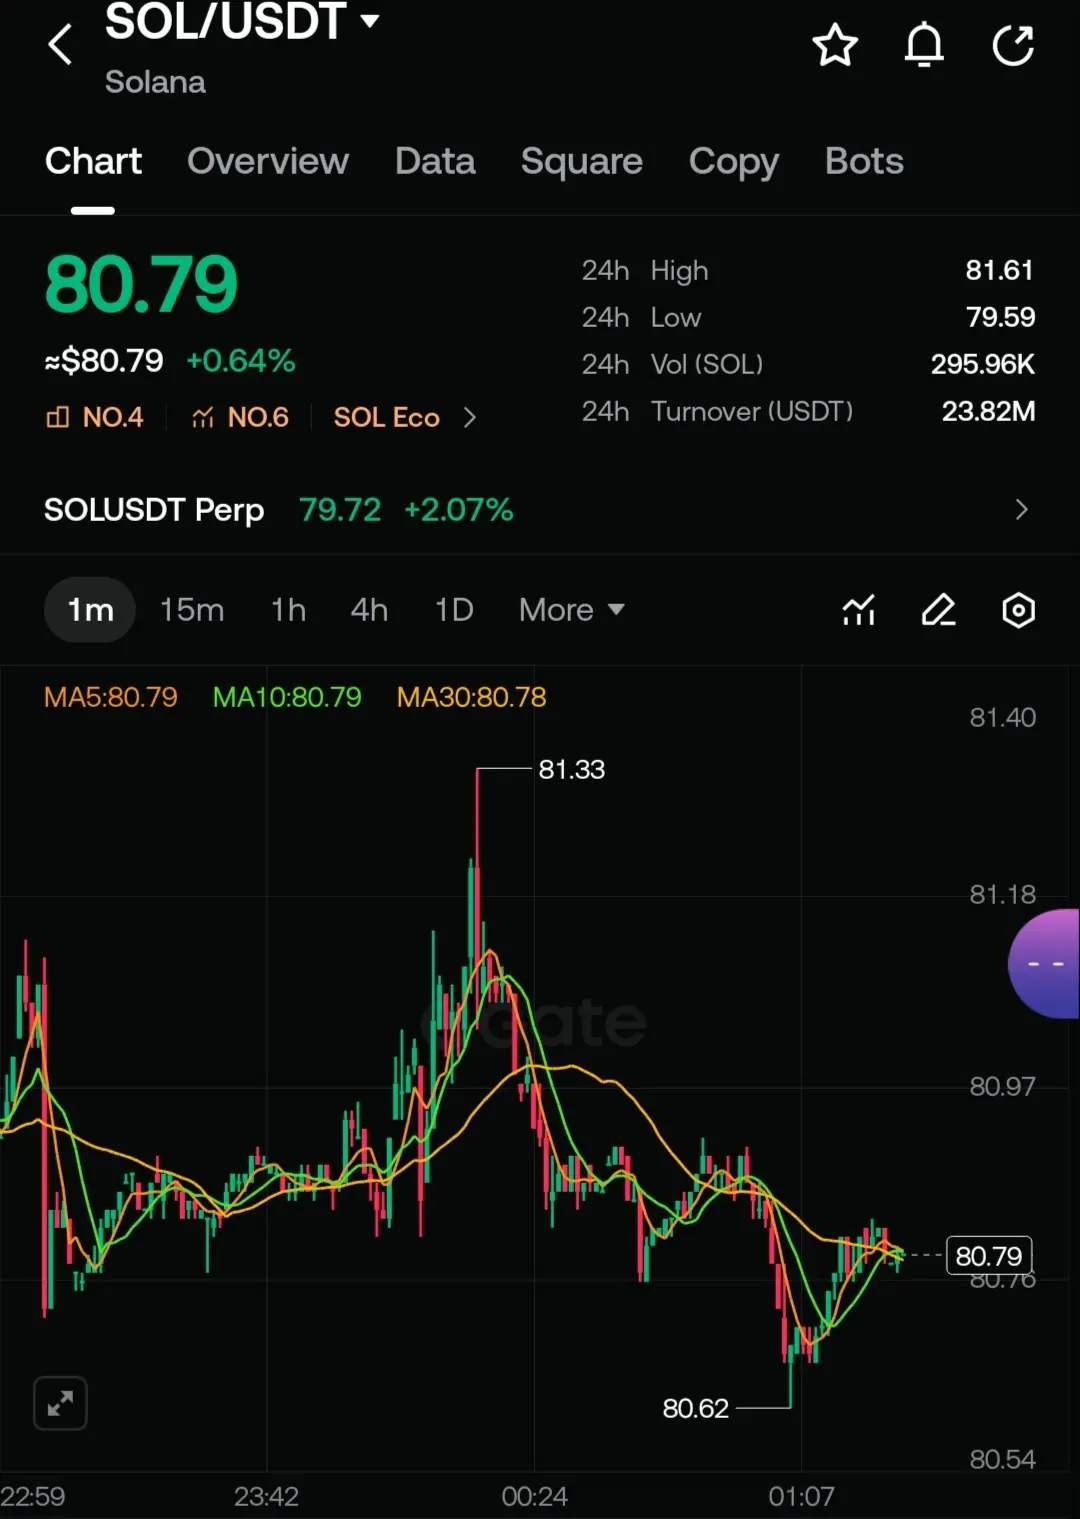This screenshot has height=1519, width=1080.
Task: Tap the 80.62 chart low label
Action: pyautogui.click(x=696, y=1408)
